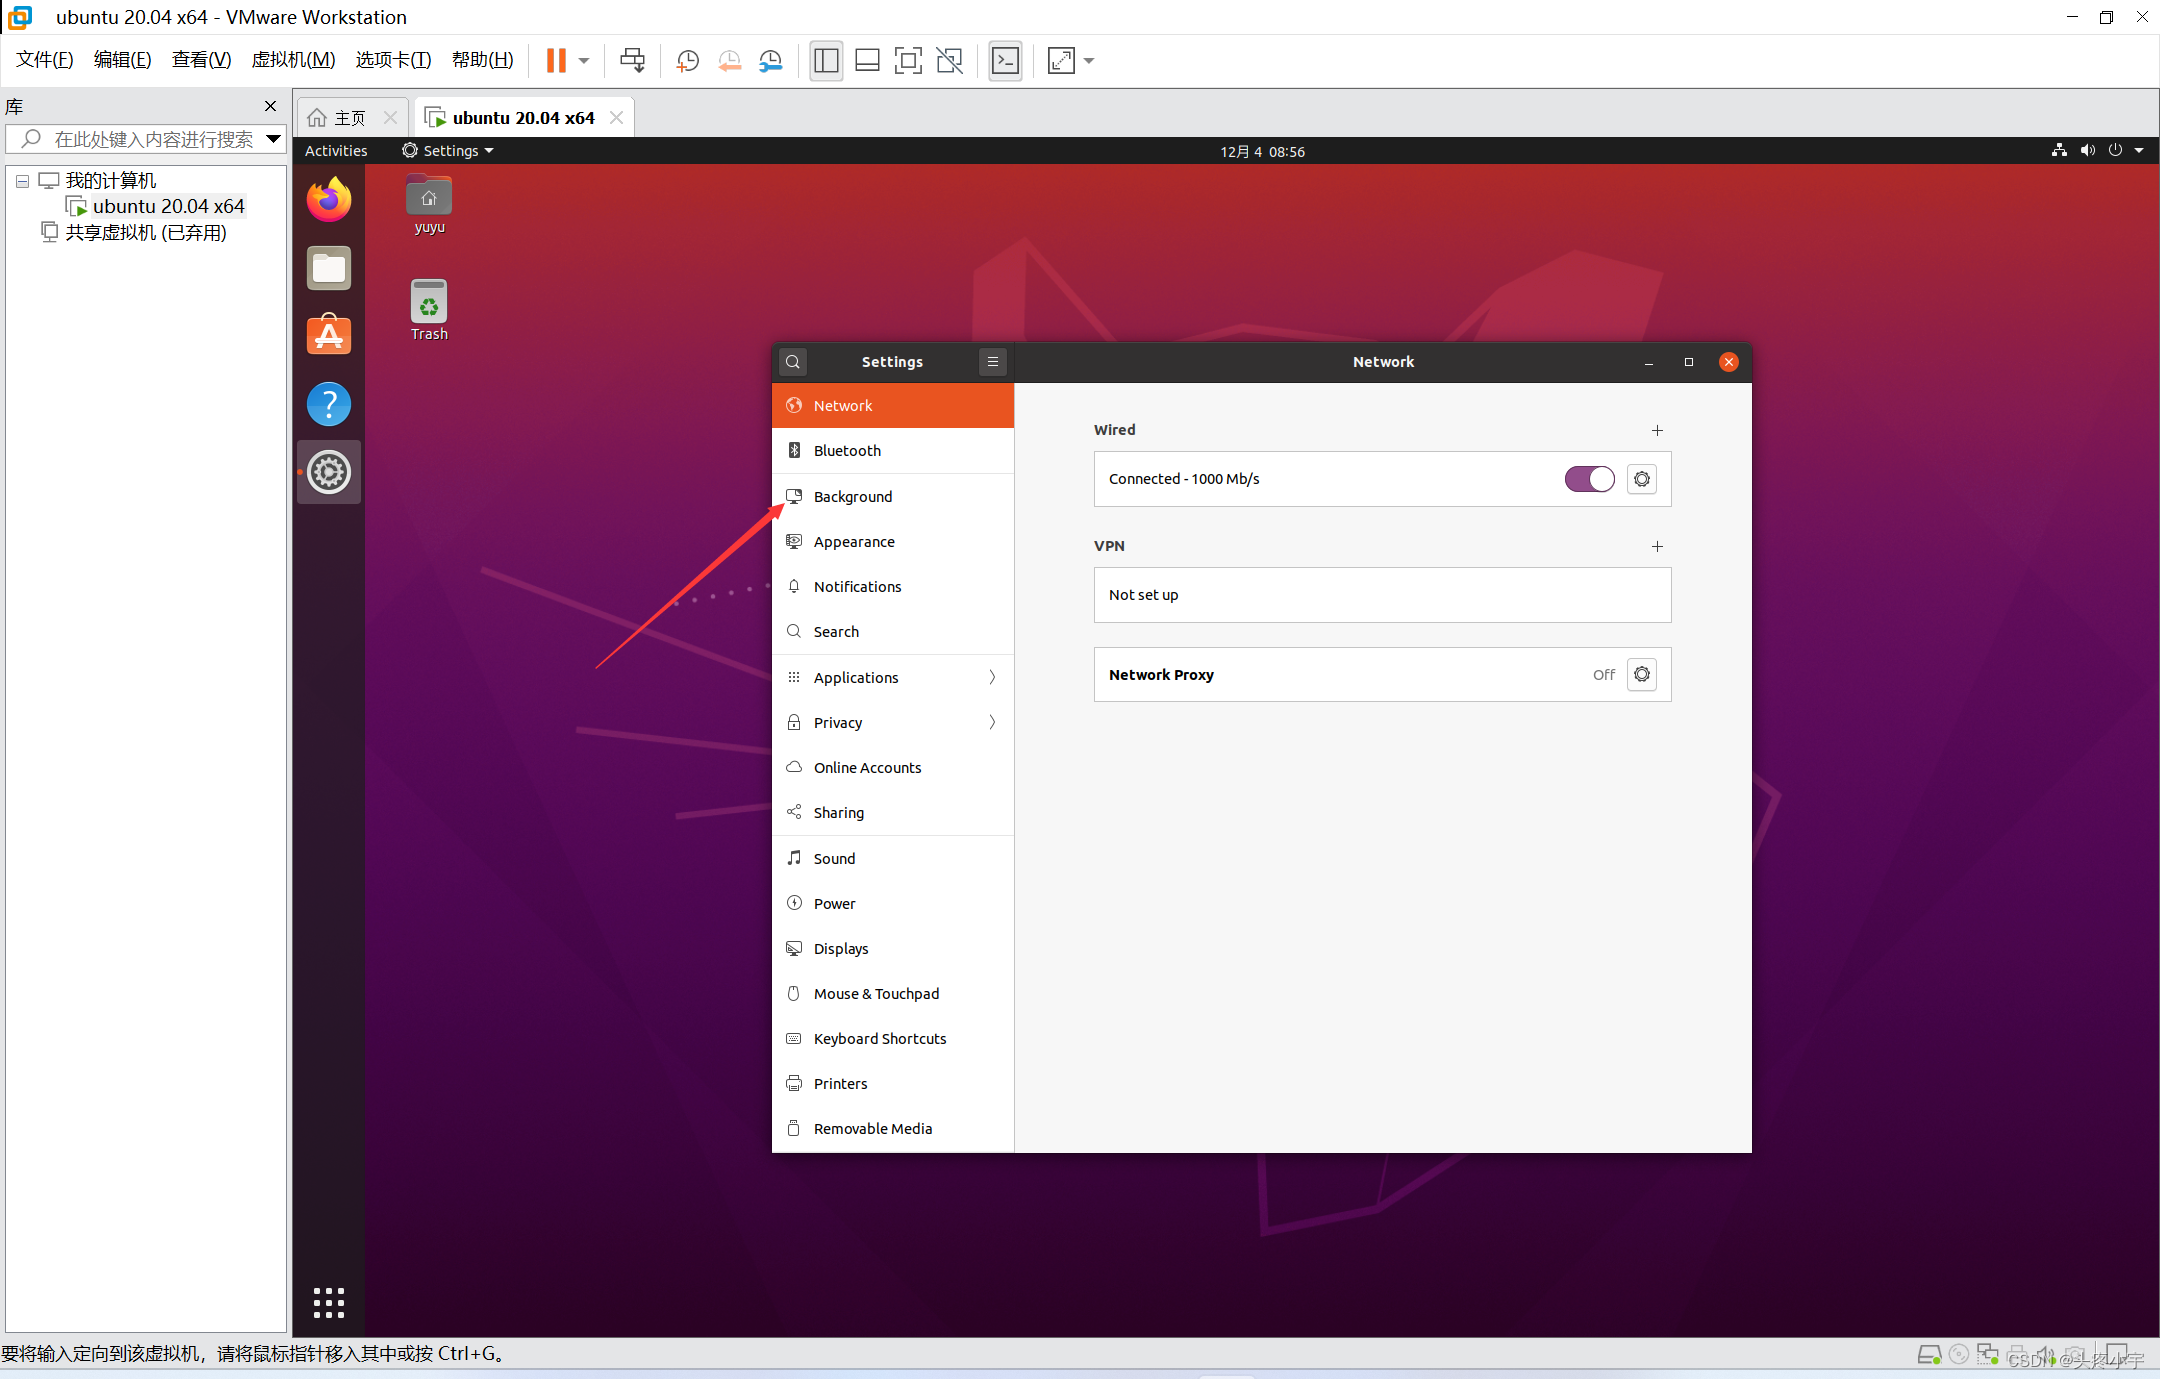Click the network status icon in top bar

2059,151
